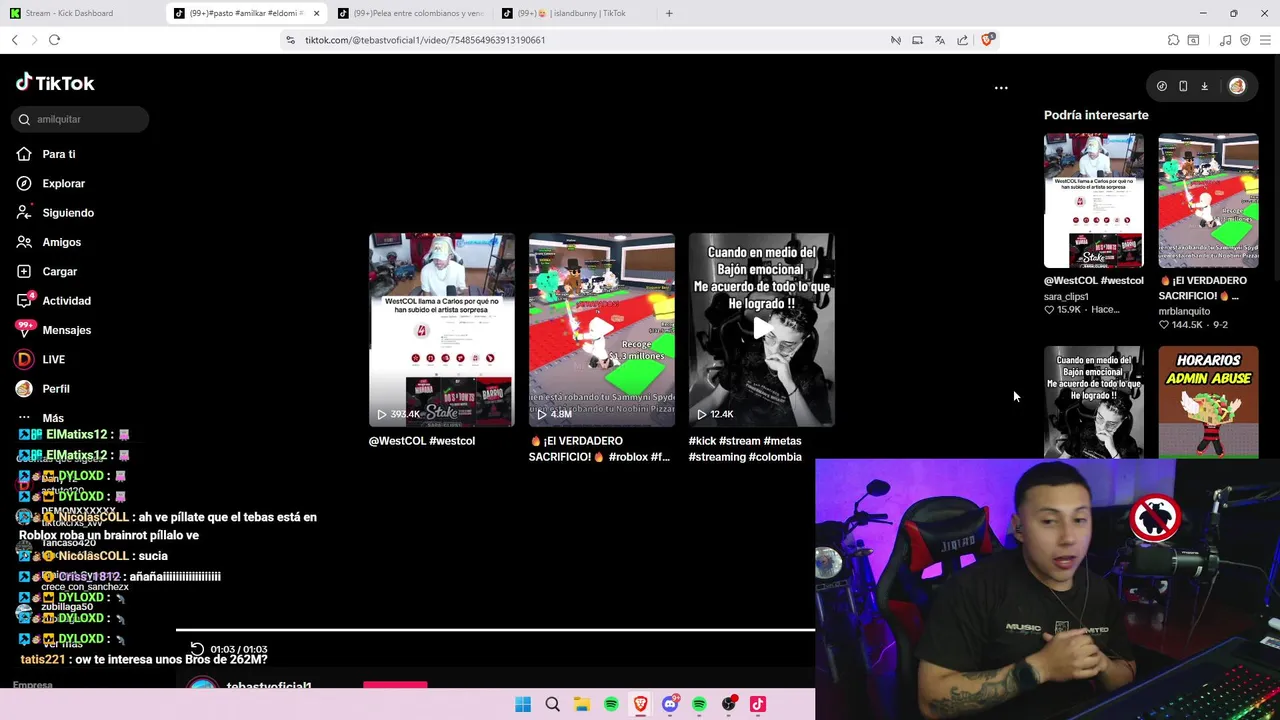
Task: Open a new browser tab
Action: (669, 13)
